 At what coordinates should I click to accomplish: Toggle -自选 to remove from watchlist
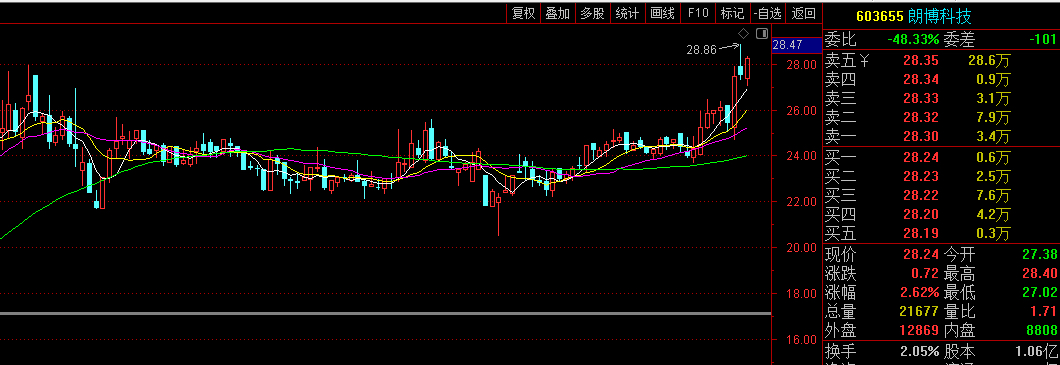(x=769, y=13)
